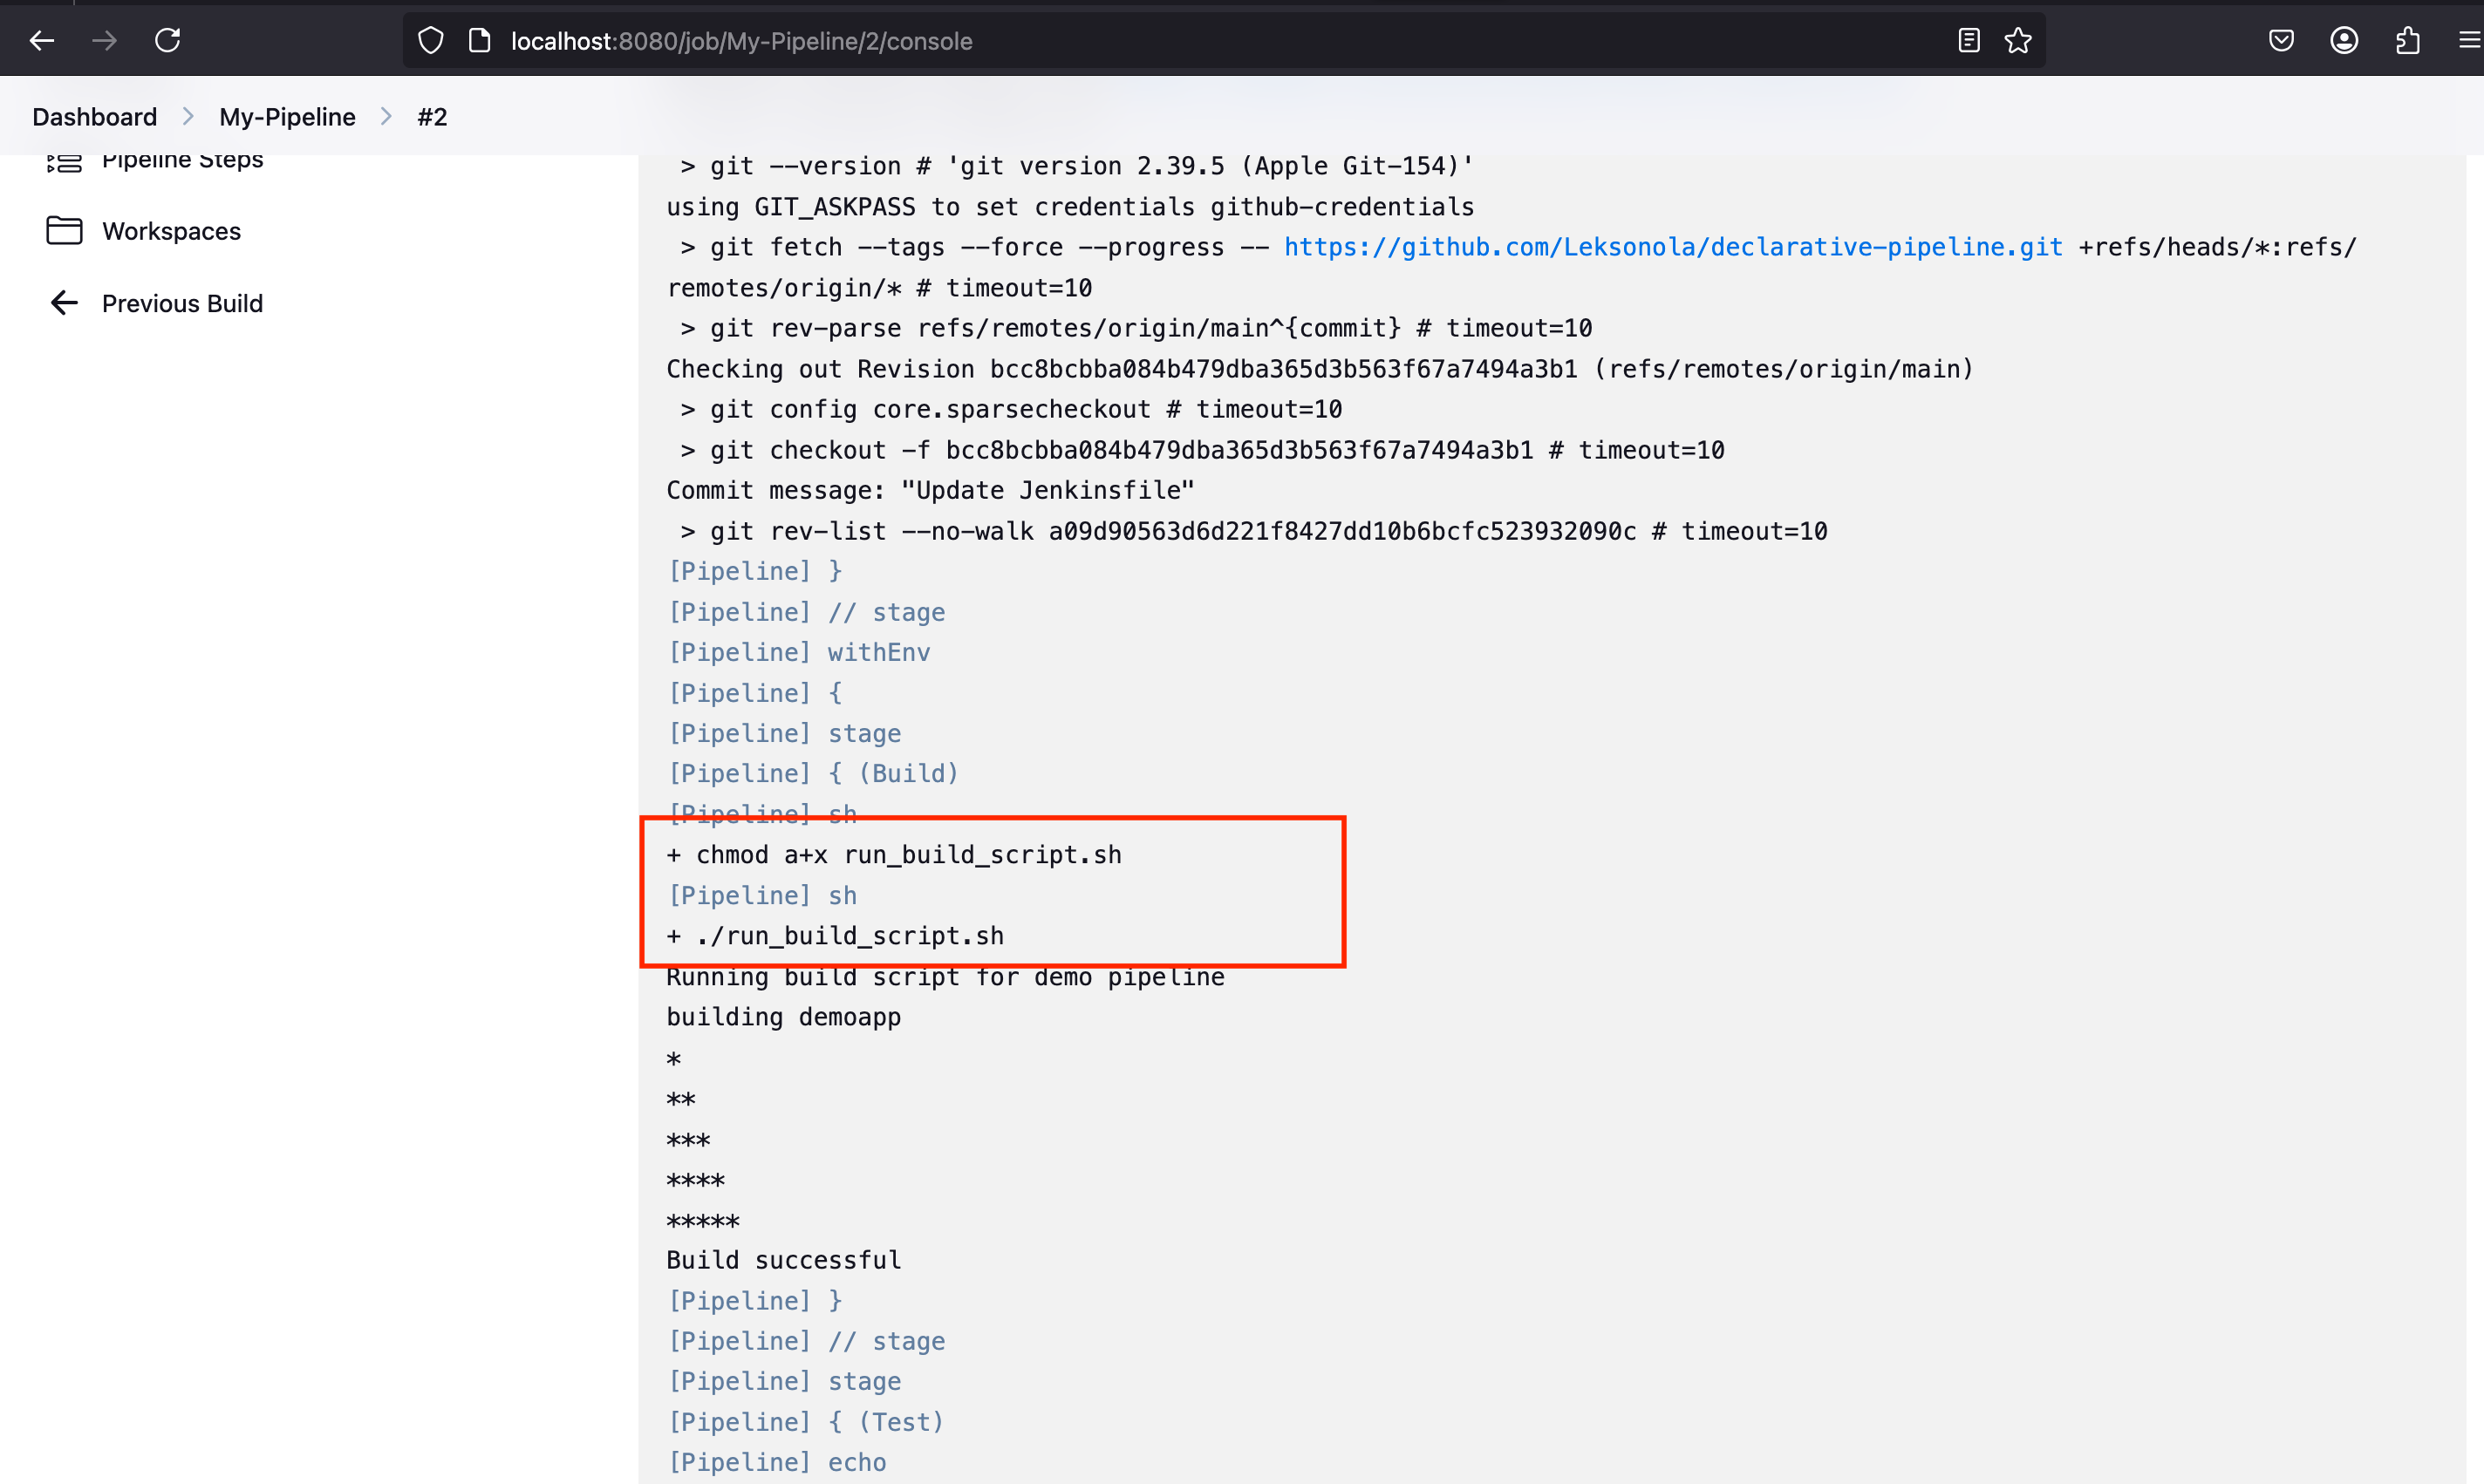The width and height of the screenshot is (2484, 1484).
Task: Click the '+ chmod a+x run_build_script.sh' line
Action: 894,855
